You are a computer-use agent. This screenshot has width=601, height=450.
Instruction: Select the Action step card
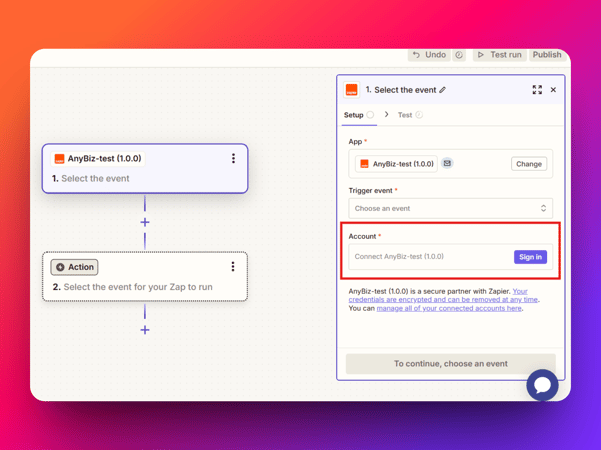tap(145, 276)
